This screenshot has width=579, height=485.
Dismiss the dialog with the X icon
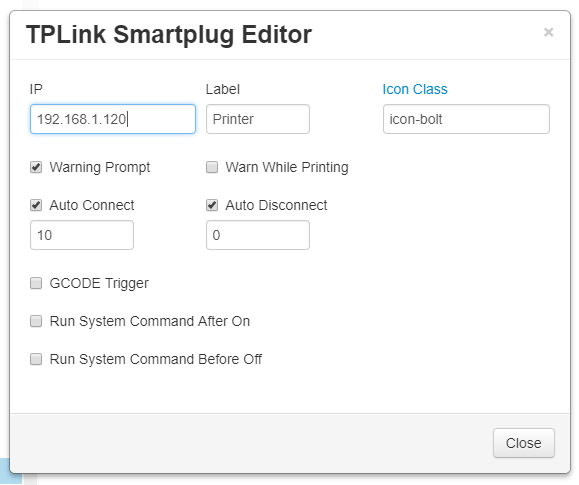(x=548, y=32)
